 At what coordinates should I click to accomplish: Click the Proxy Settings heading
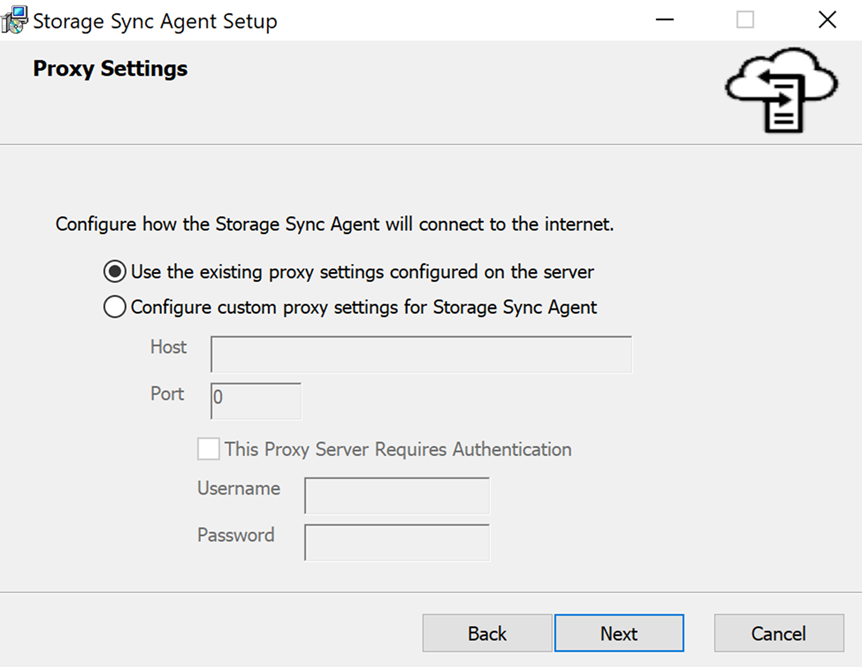click(109, 68)
